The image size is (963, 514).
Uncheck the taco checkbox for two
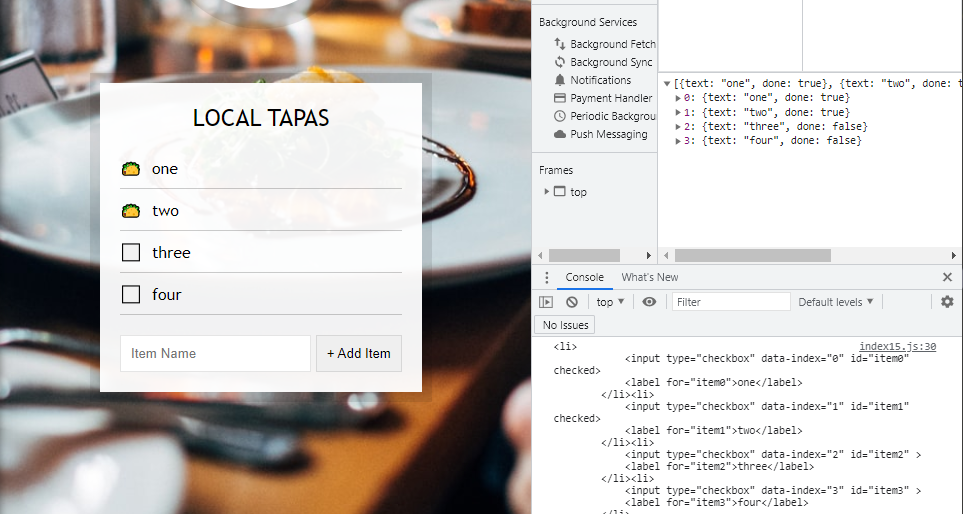pyautogui.click(x=131, y=211)
